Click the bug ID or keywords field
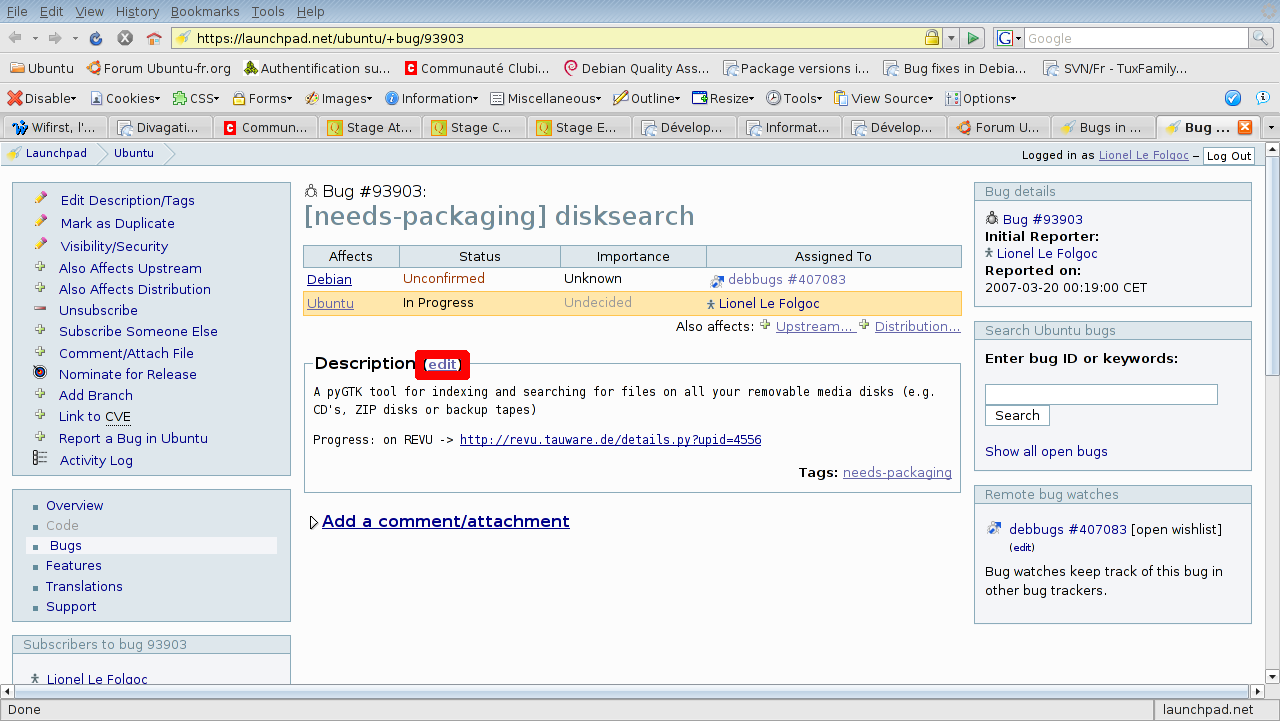This screenshot has width=1280, height=721. pos(1100,394)
